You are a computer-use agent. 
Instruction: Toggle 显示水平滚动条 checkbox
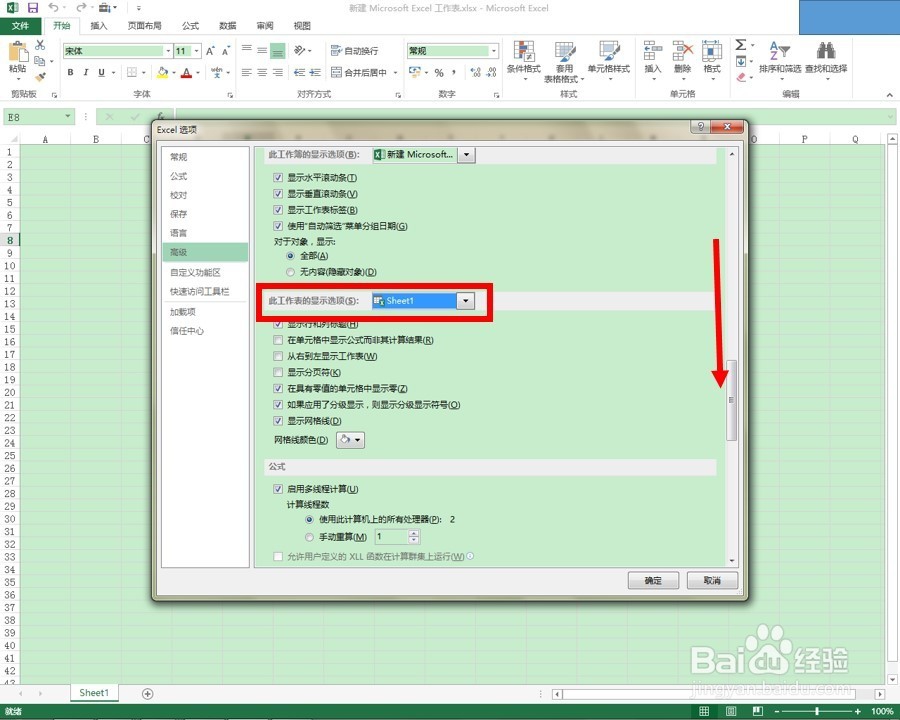tap(278, 178)
